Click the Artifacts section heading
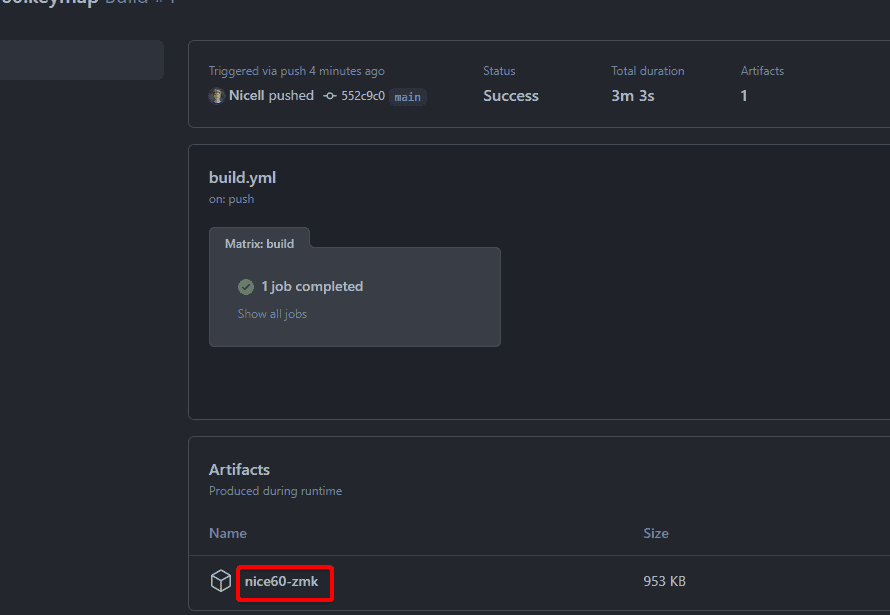This screenshot has width=890, height=615. pos(239,470)
